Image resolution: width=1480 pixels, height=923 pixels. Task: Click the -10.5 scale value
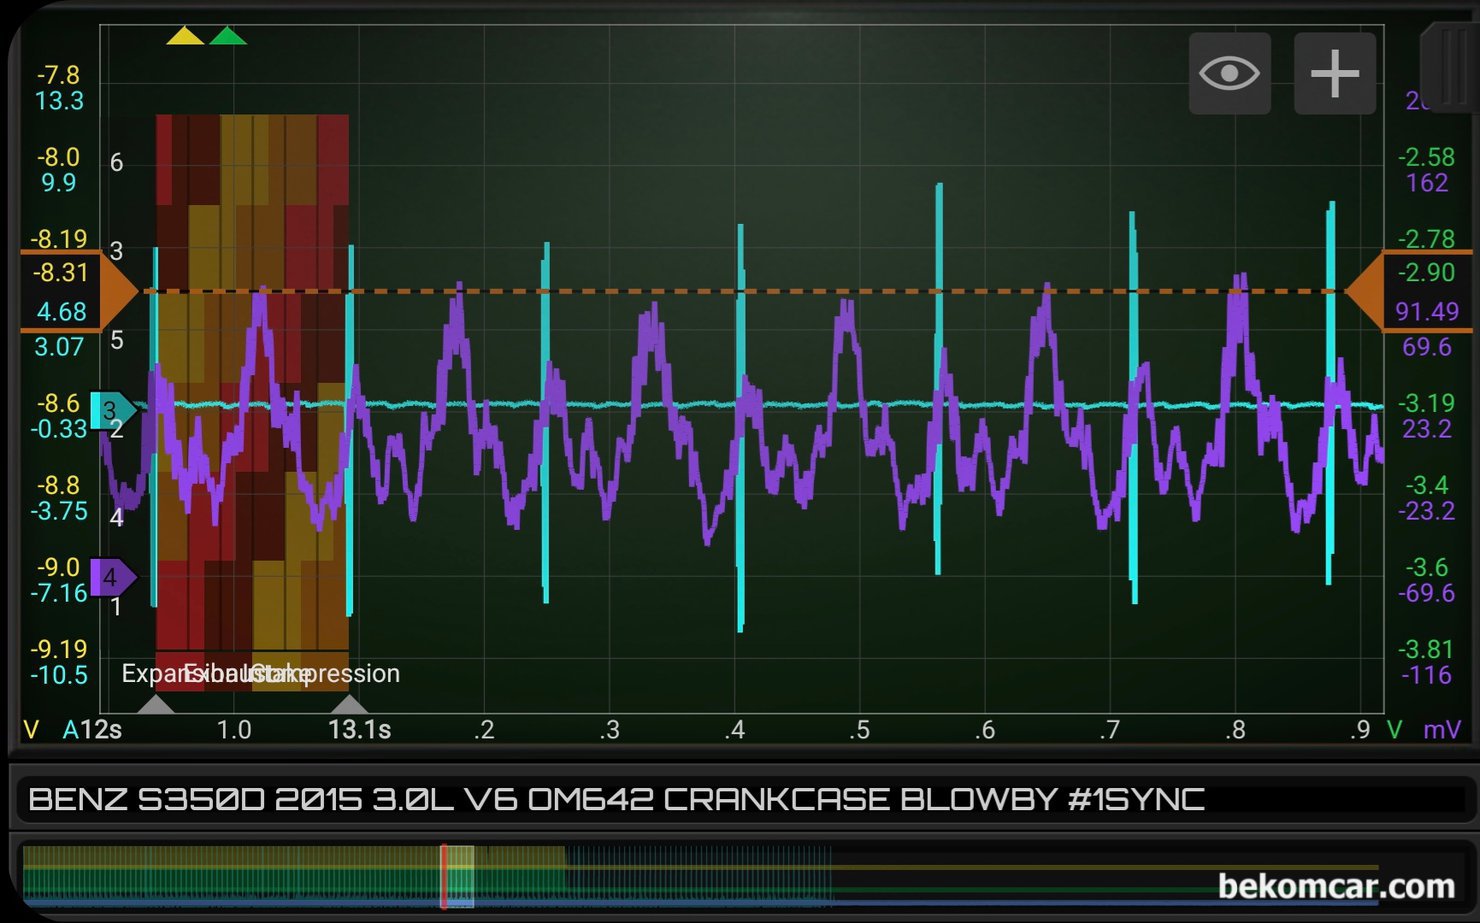(x=59, y=675)
